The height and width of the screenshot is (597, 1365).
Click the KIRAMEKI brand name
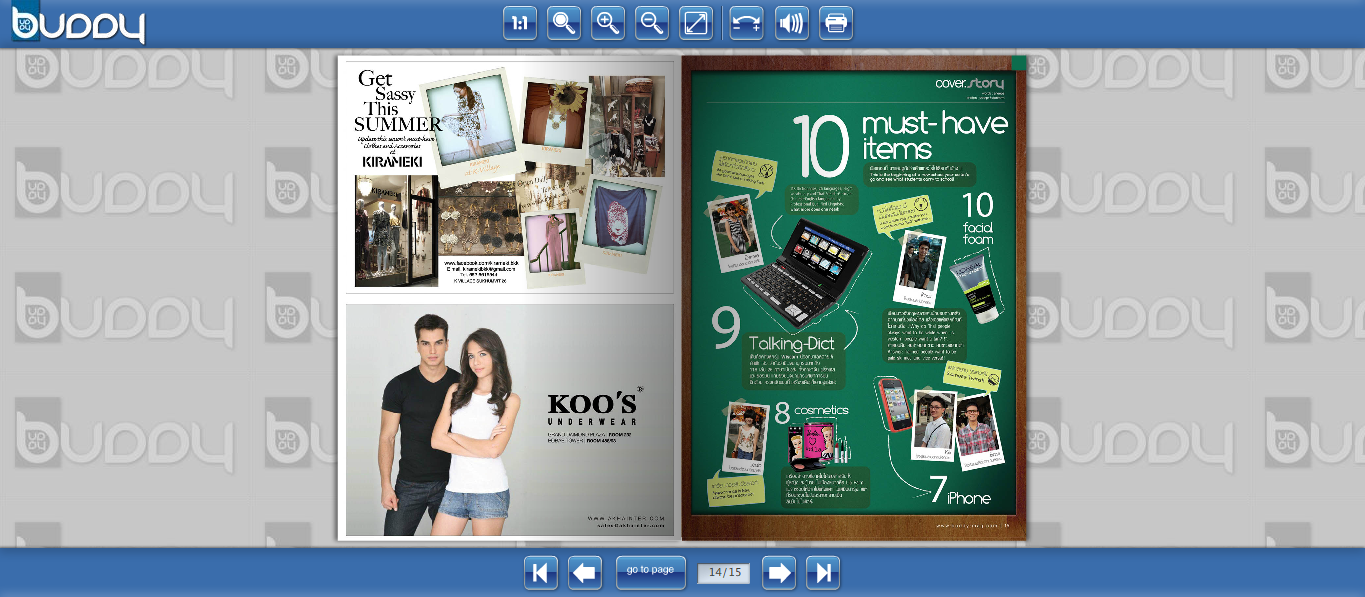(392, 161)
